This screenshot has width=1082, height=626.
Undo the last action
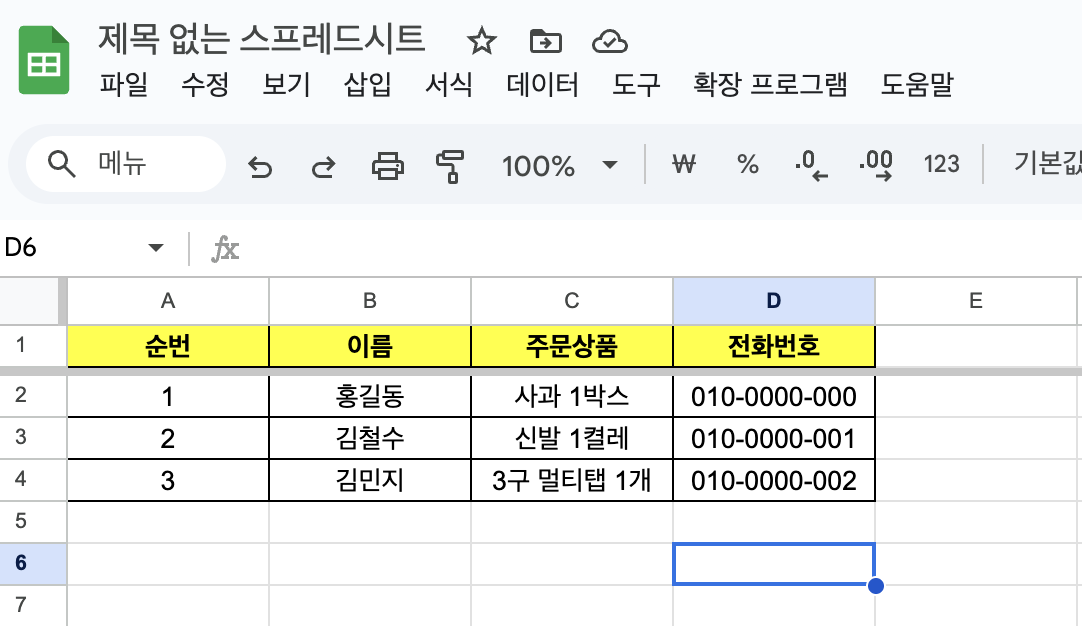tap(260, 166)
